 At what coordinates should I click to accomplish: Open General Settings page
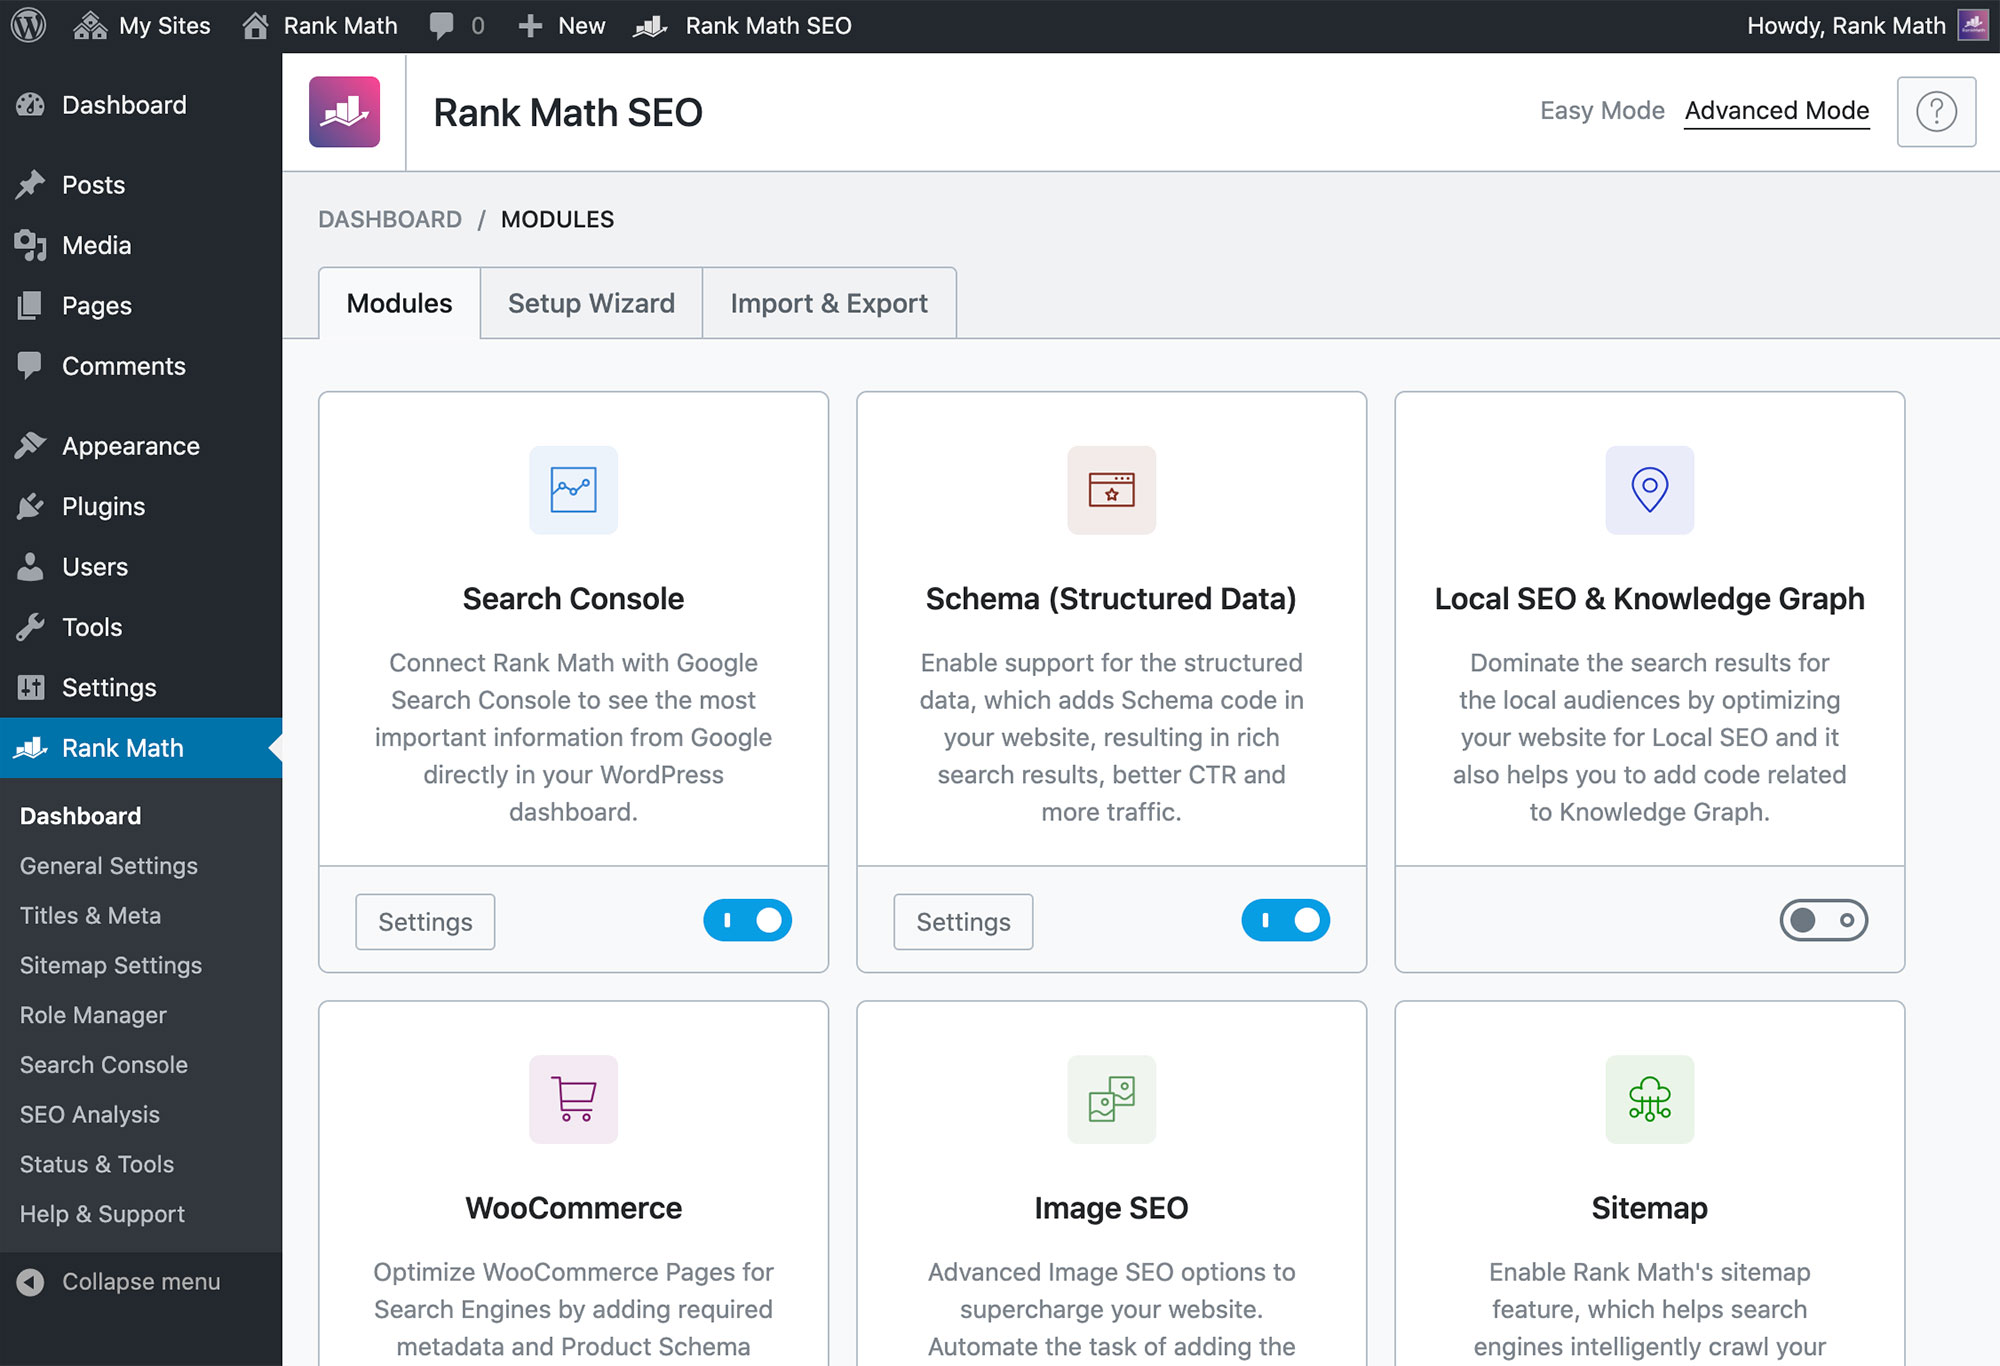point(108,865)
